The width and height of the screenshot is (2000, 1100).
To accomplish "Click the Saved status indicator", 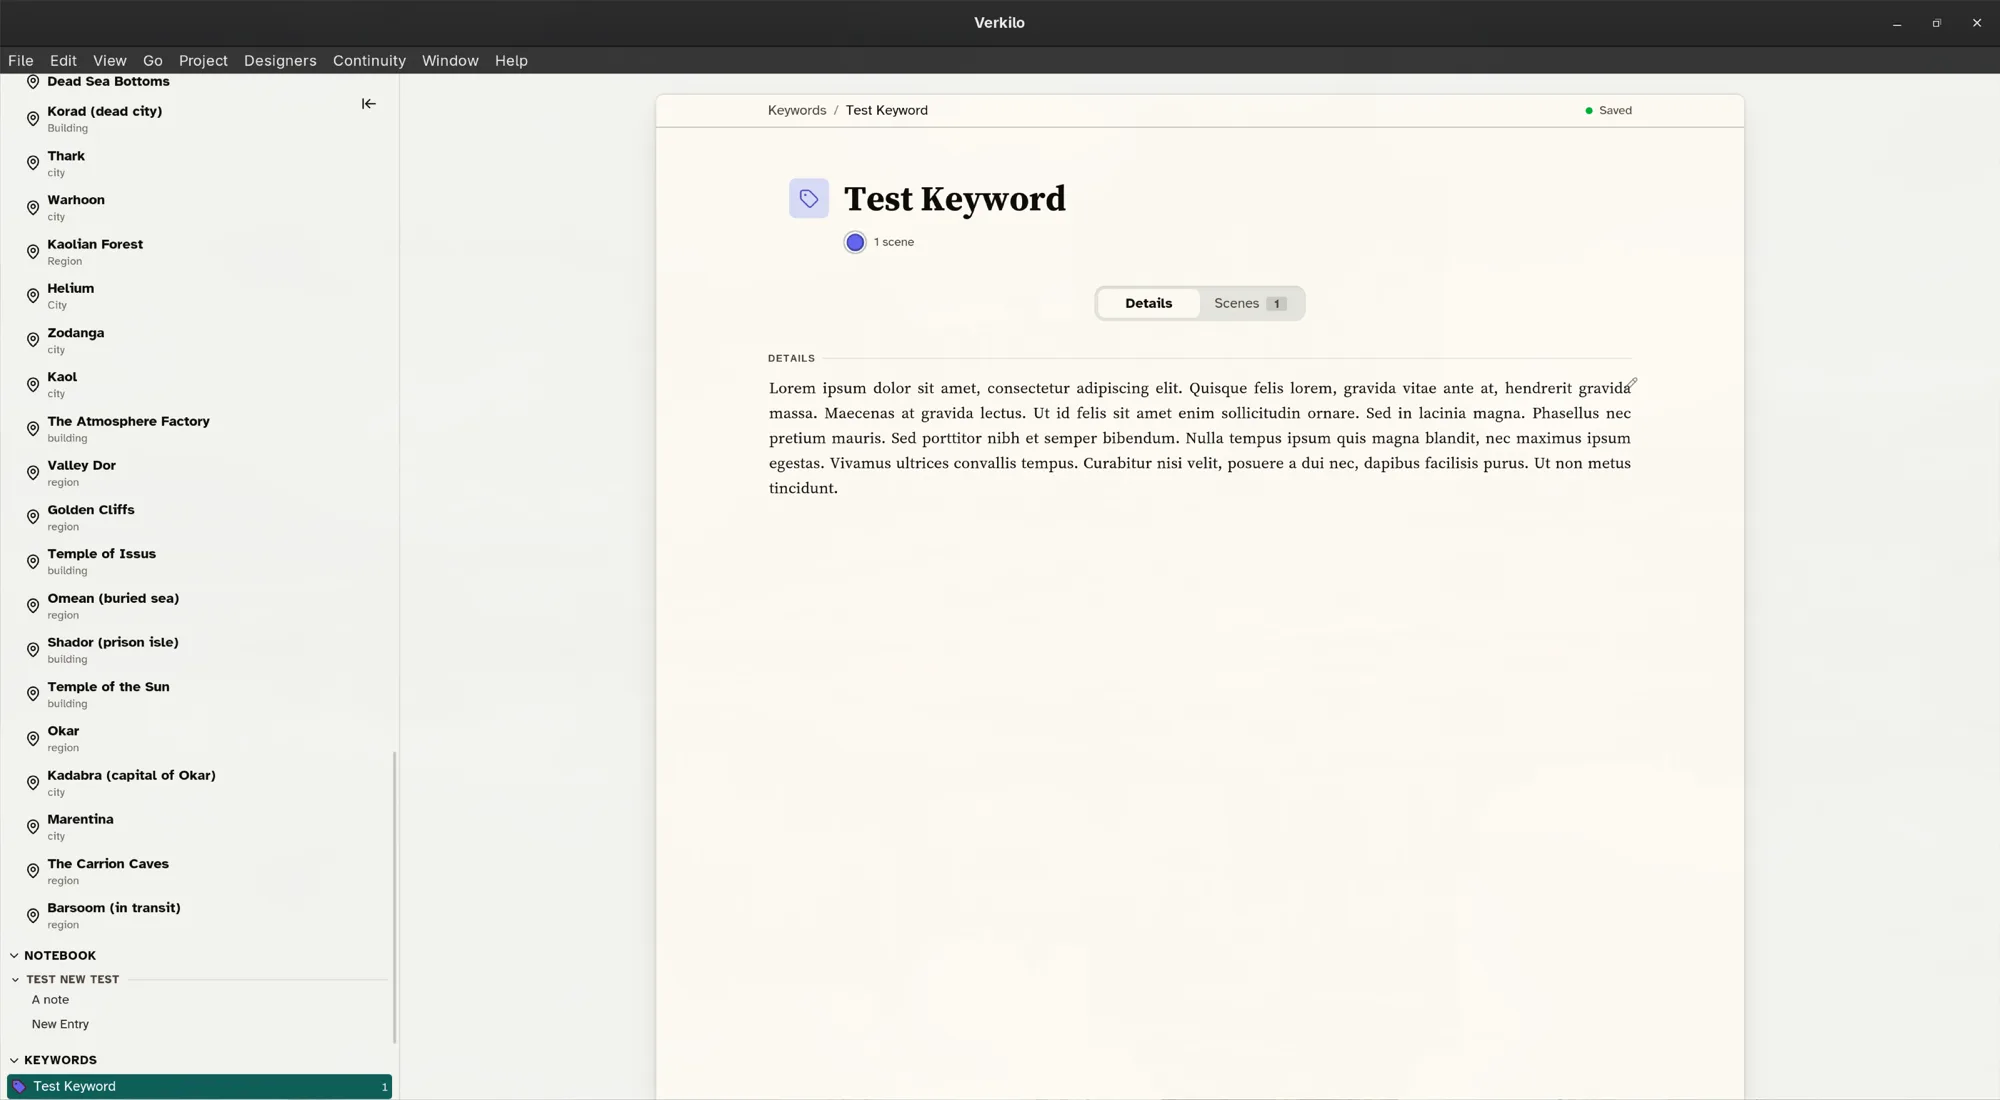I will coord(1608,111).
